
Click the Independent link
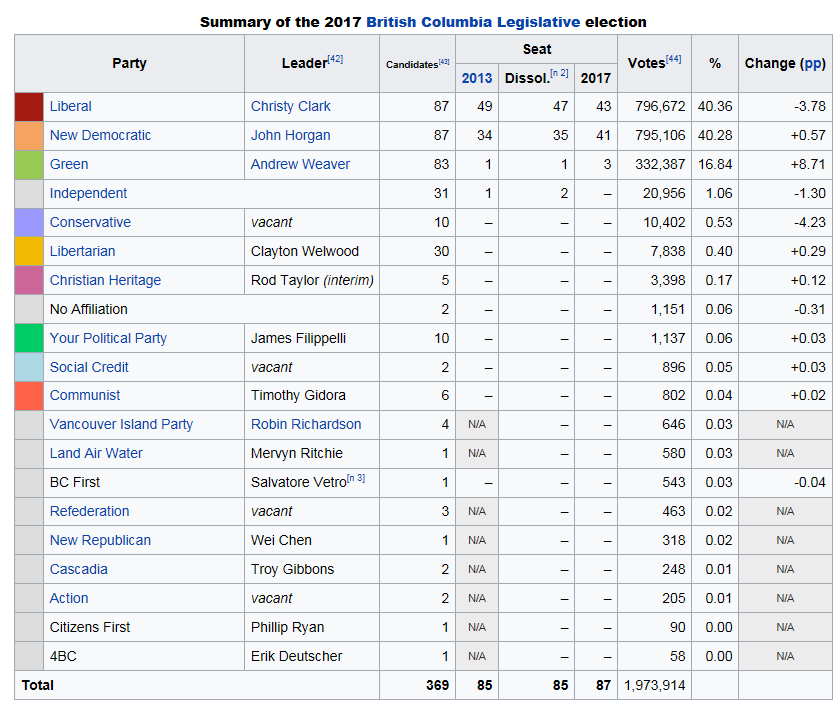coord(88,193)
